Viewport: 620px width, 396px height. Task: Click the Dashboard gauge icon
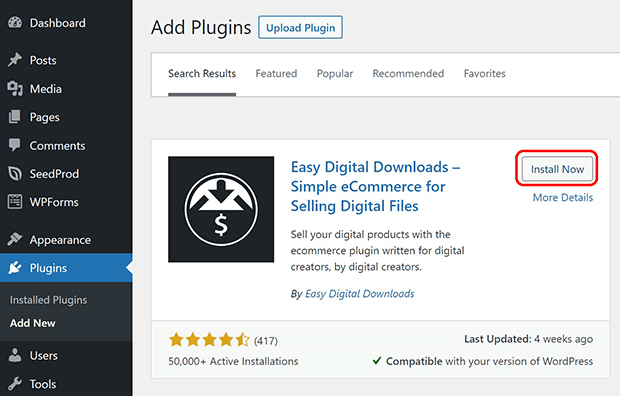coord(15,23)
